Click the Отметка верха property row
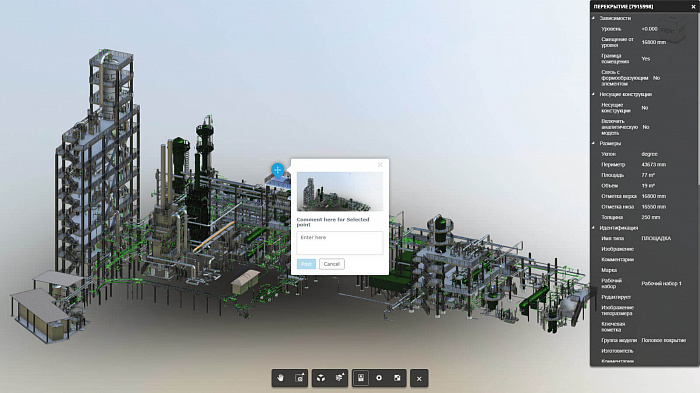This screenshot has height=393, width=700. [x=643, y=196]
